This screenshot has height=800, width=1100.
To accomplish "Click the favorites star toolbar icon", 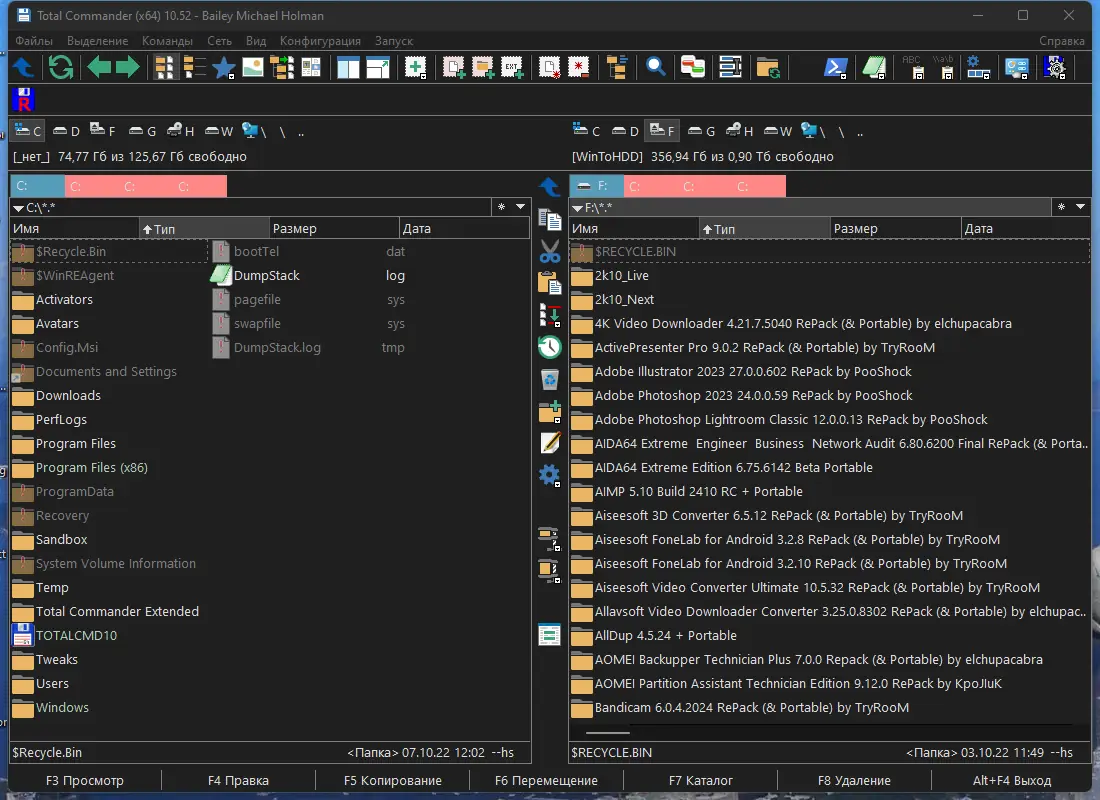I will (x=223, y=67).
